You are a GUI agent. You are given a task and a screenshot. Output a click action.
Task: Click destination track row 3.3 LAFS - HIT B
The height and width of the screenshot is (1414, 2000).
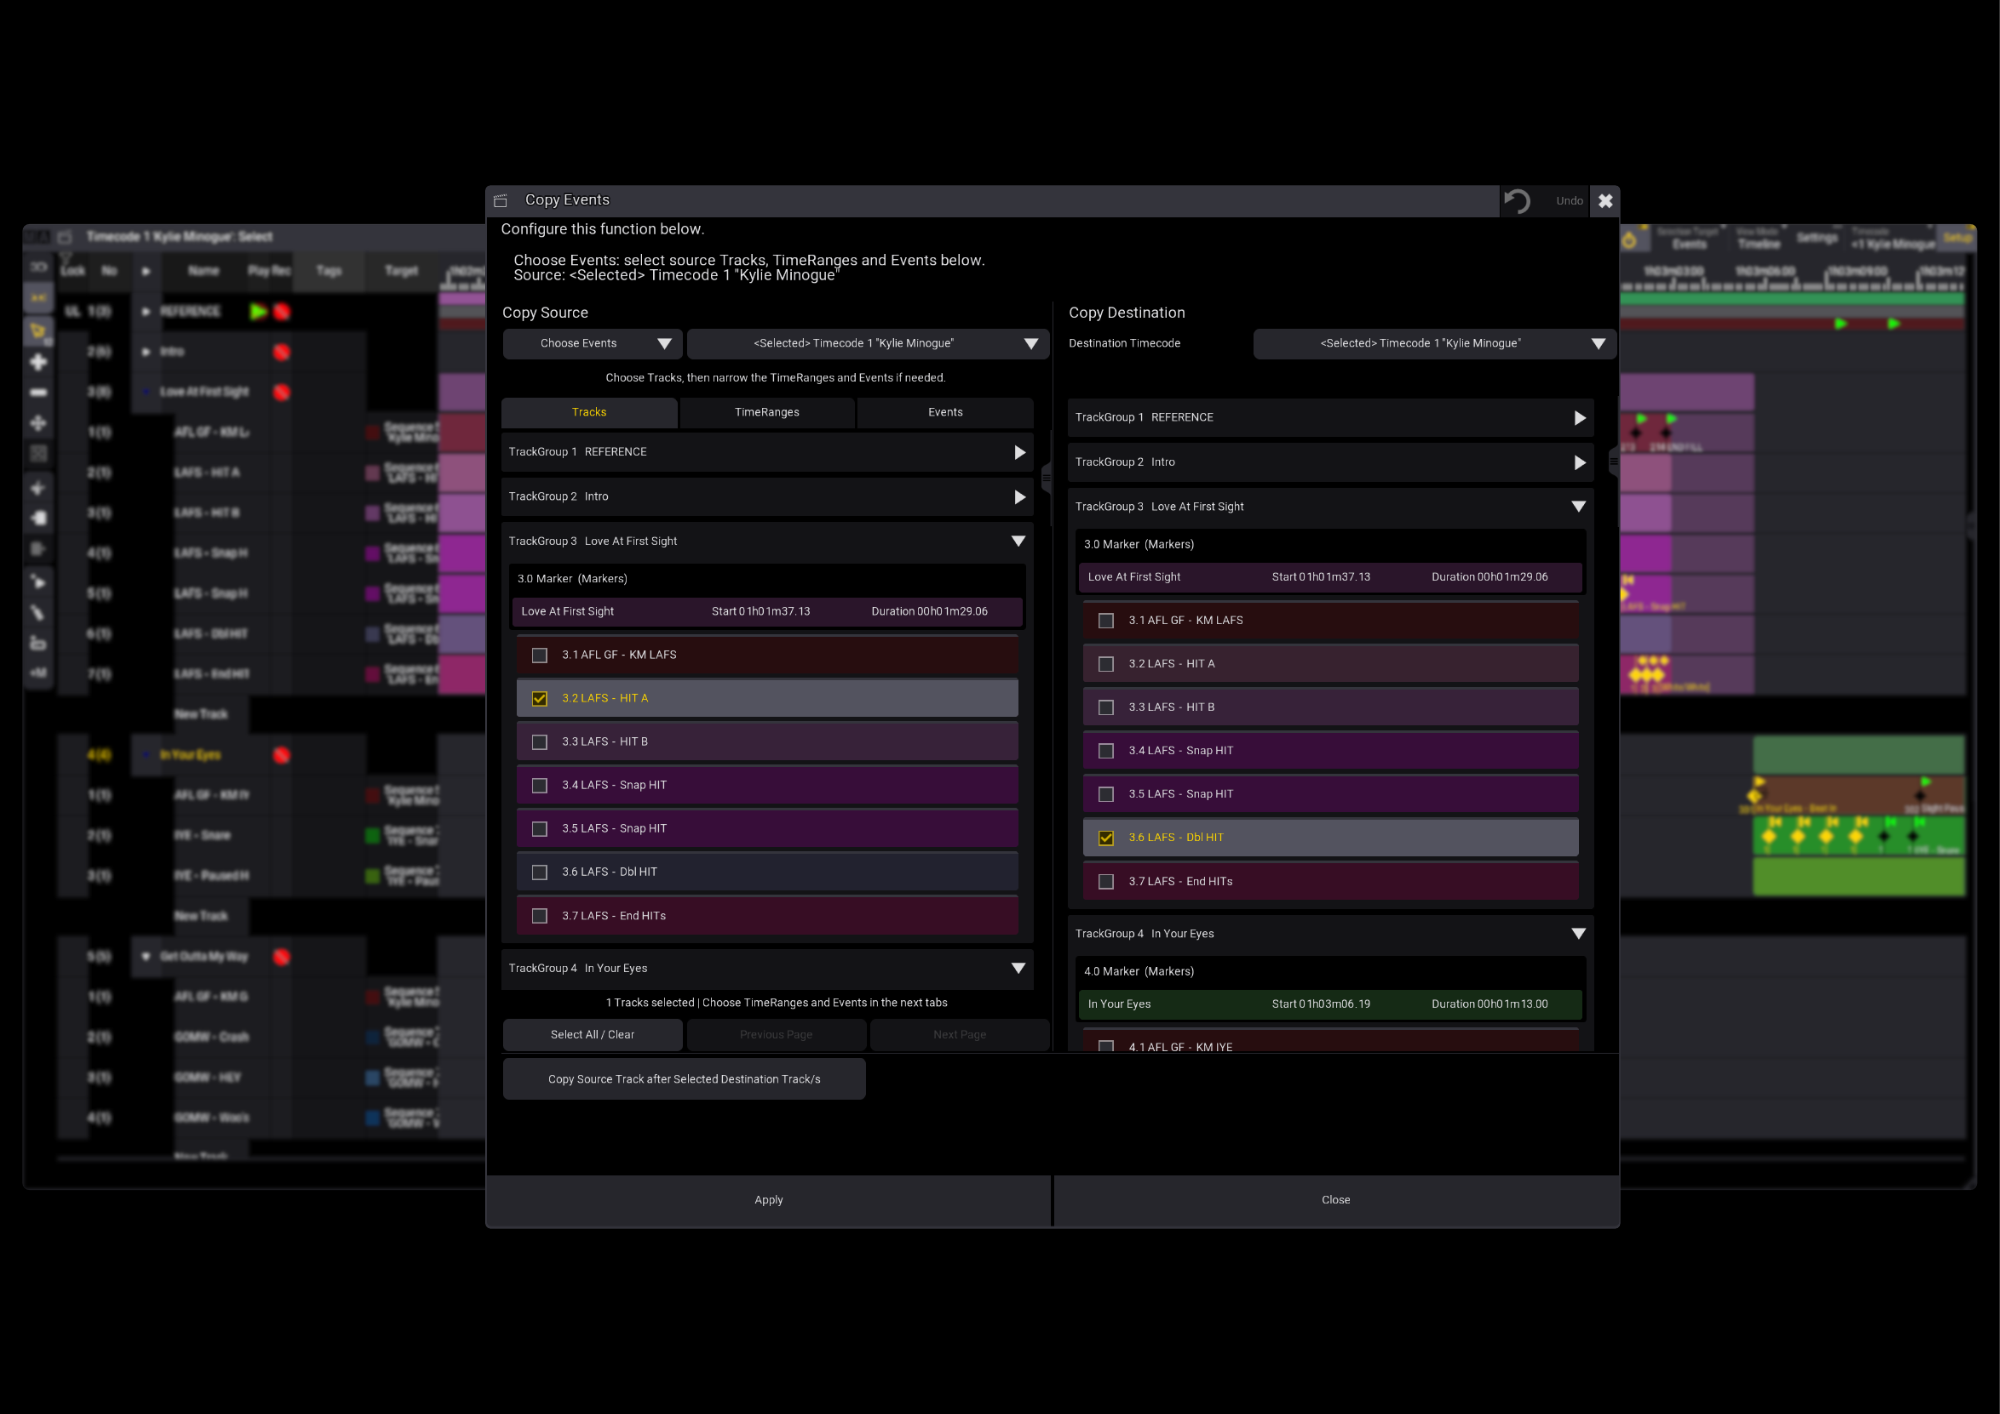(x=1331, y=708)
